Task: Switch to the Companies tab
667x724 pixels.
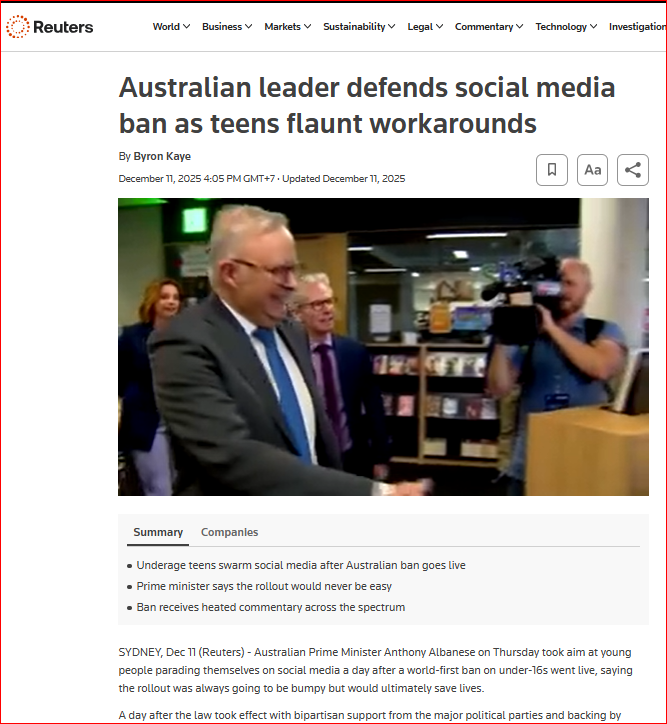Action: pos(229,532)
